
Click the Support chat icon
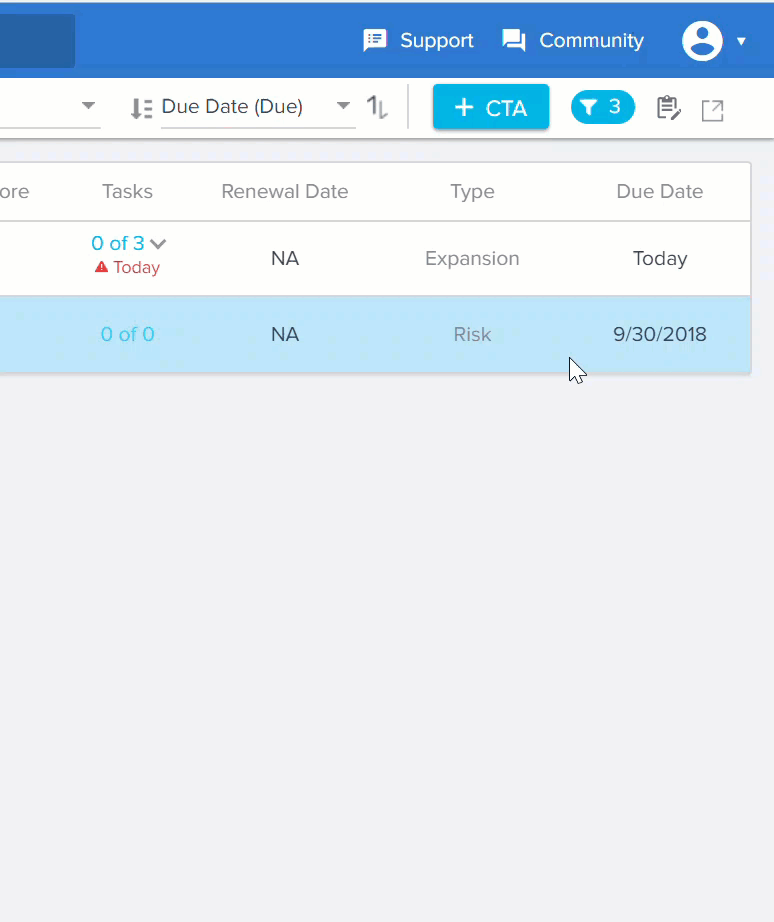375,41
